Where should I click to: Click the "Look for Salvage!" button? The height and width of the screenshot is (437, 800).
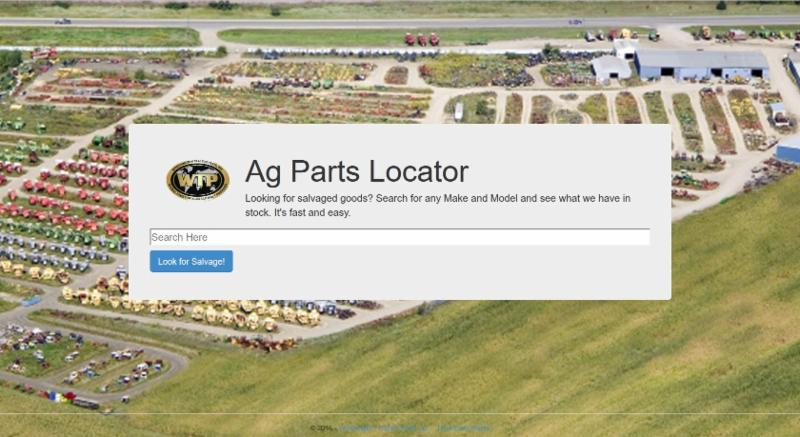click(191, 261)
